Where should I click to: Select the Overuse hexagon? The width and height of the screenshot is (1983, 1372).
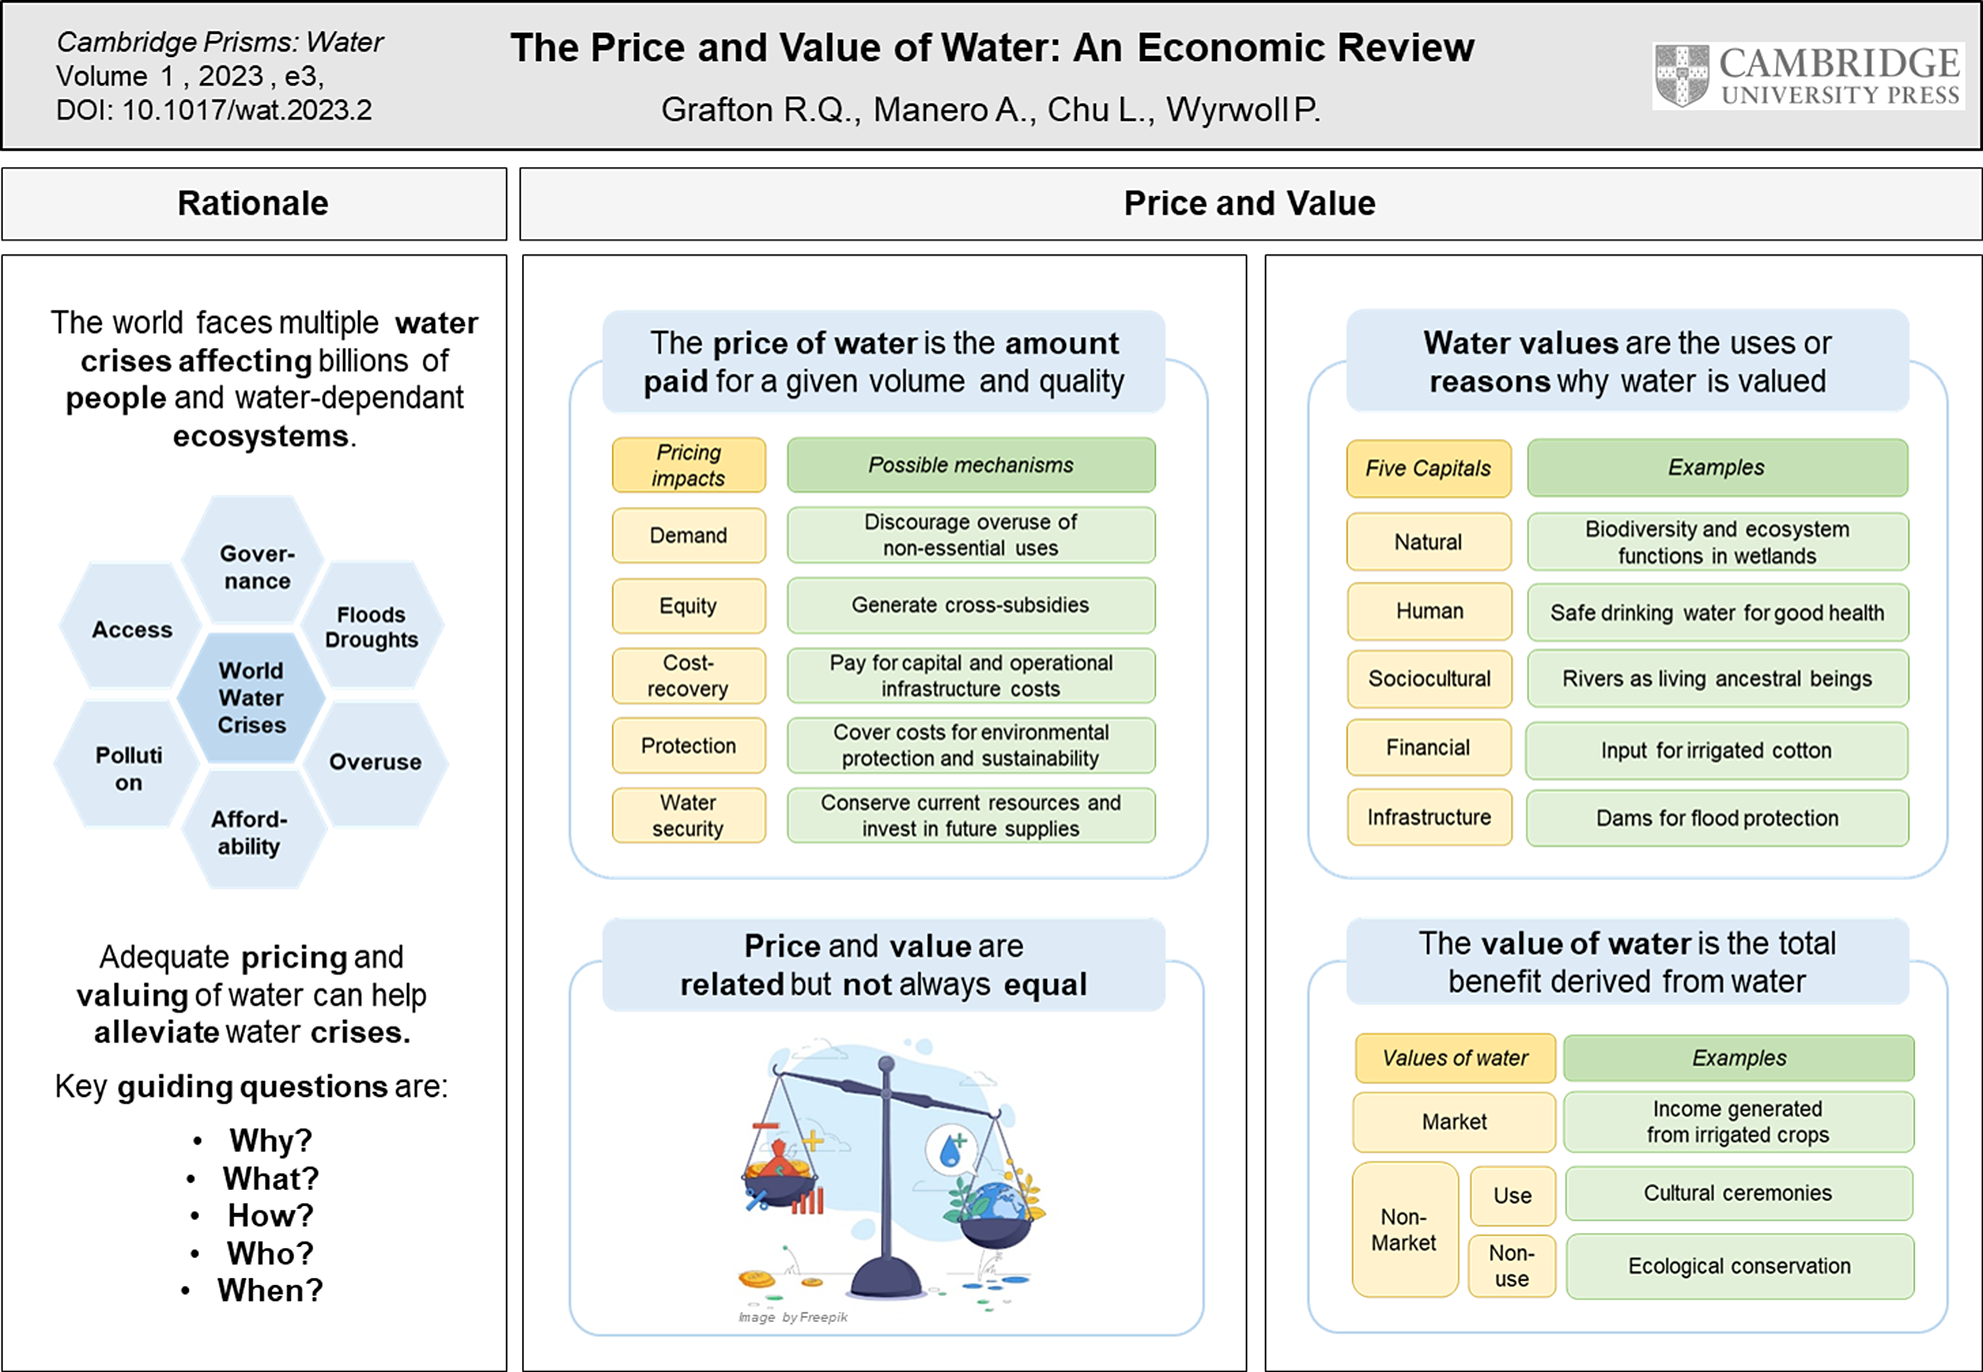(x=375, y=762)
